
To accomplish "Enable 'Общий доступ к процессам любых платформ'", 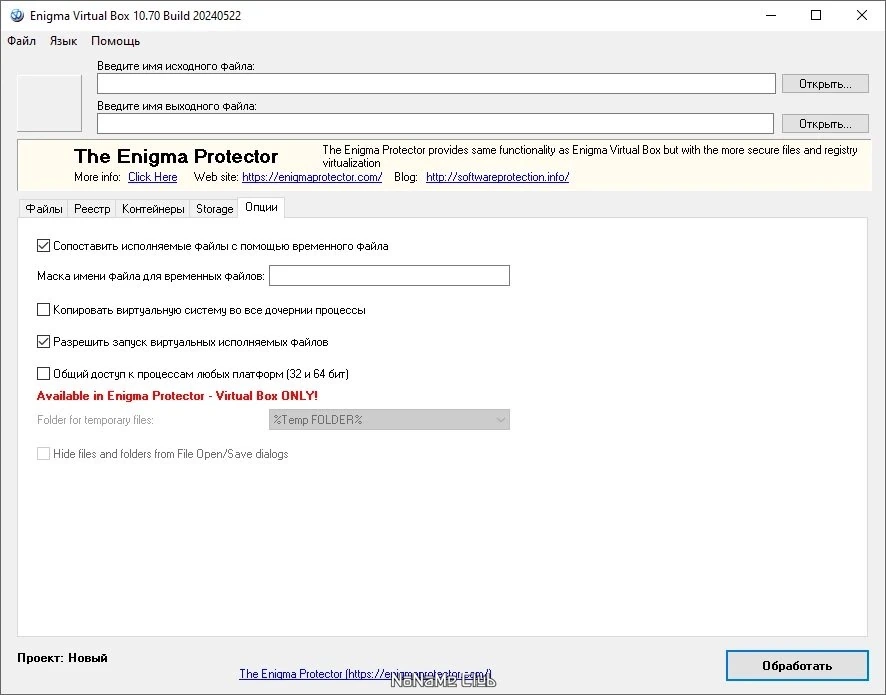I will coord(43,373).
